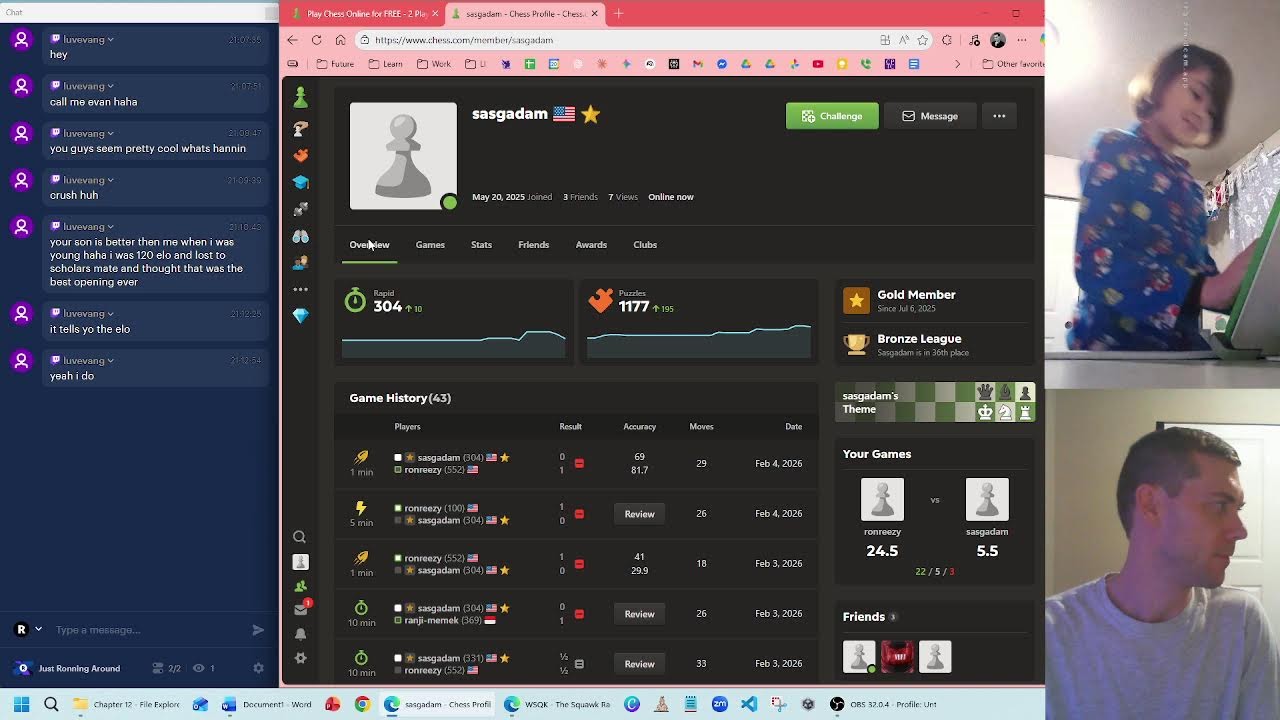Send a Message to sasgadam
This screenshot has width=1280, height=720.
930,116
